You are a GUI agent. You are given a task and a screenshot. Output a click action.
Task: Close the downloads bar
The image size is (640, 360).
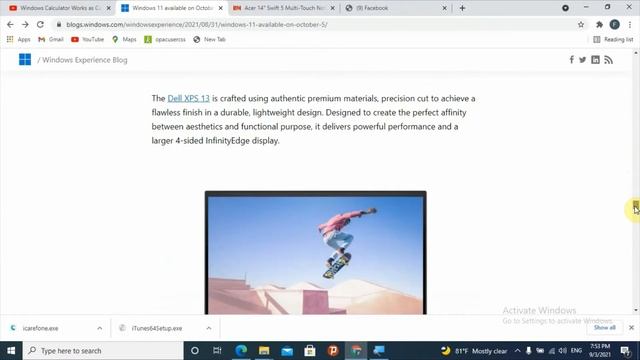pos(631,327)
